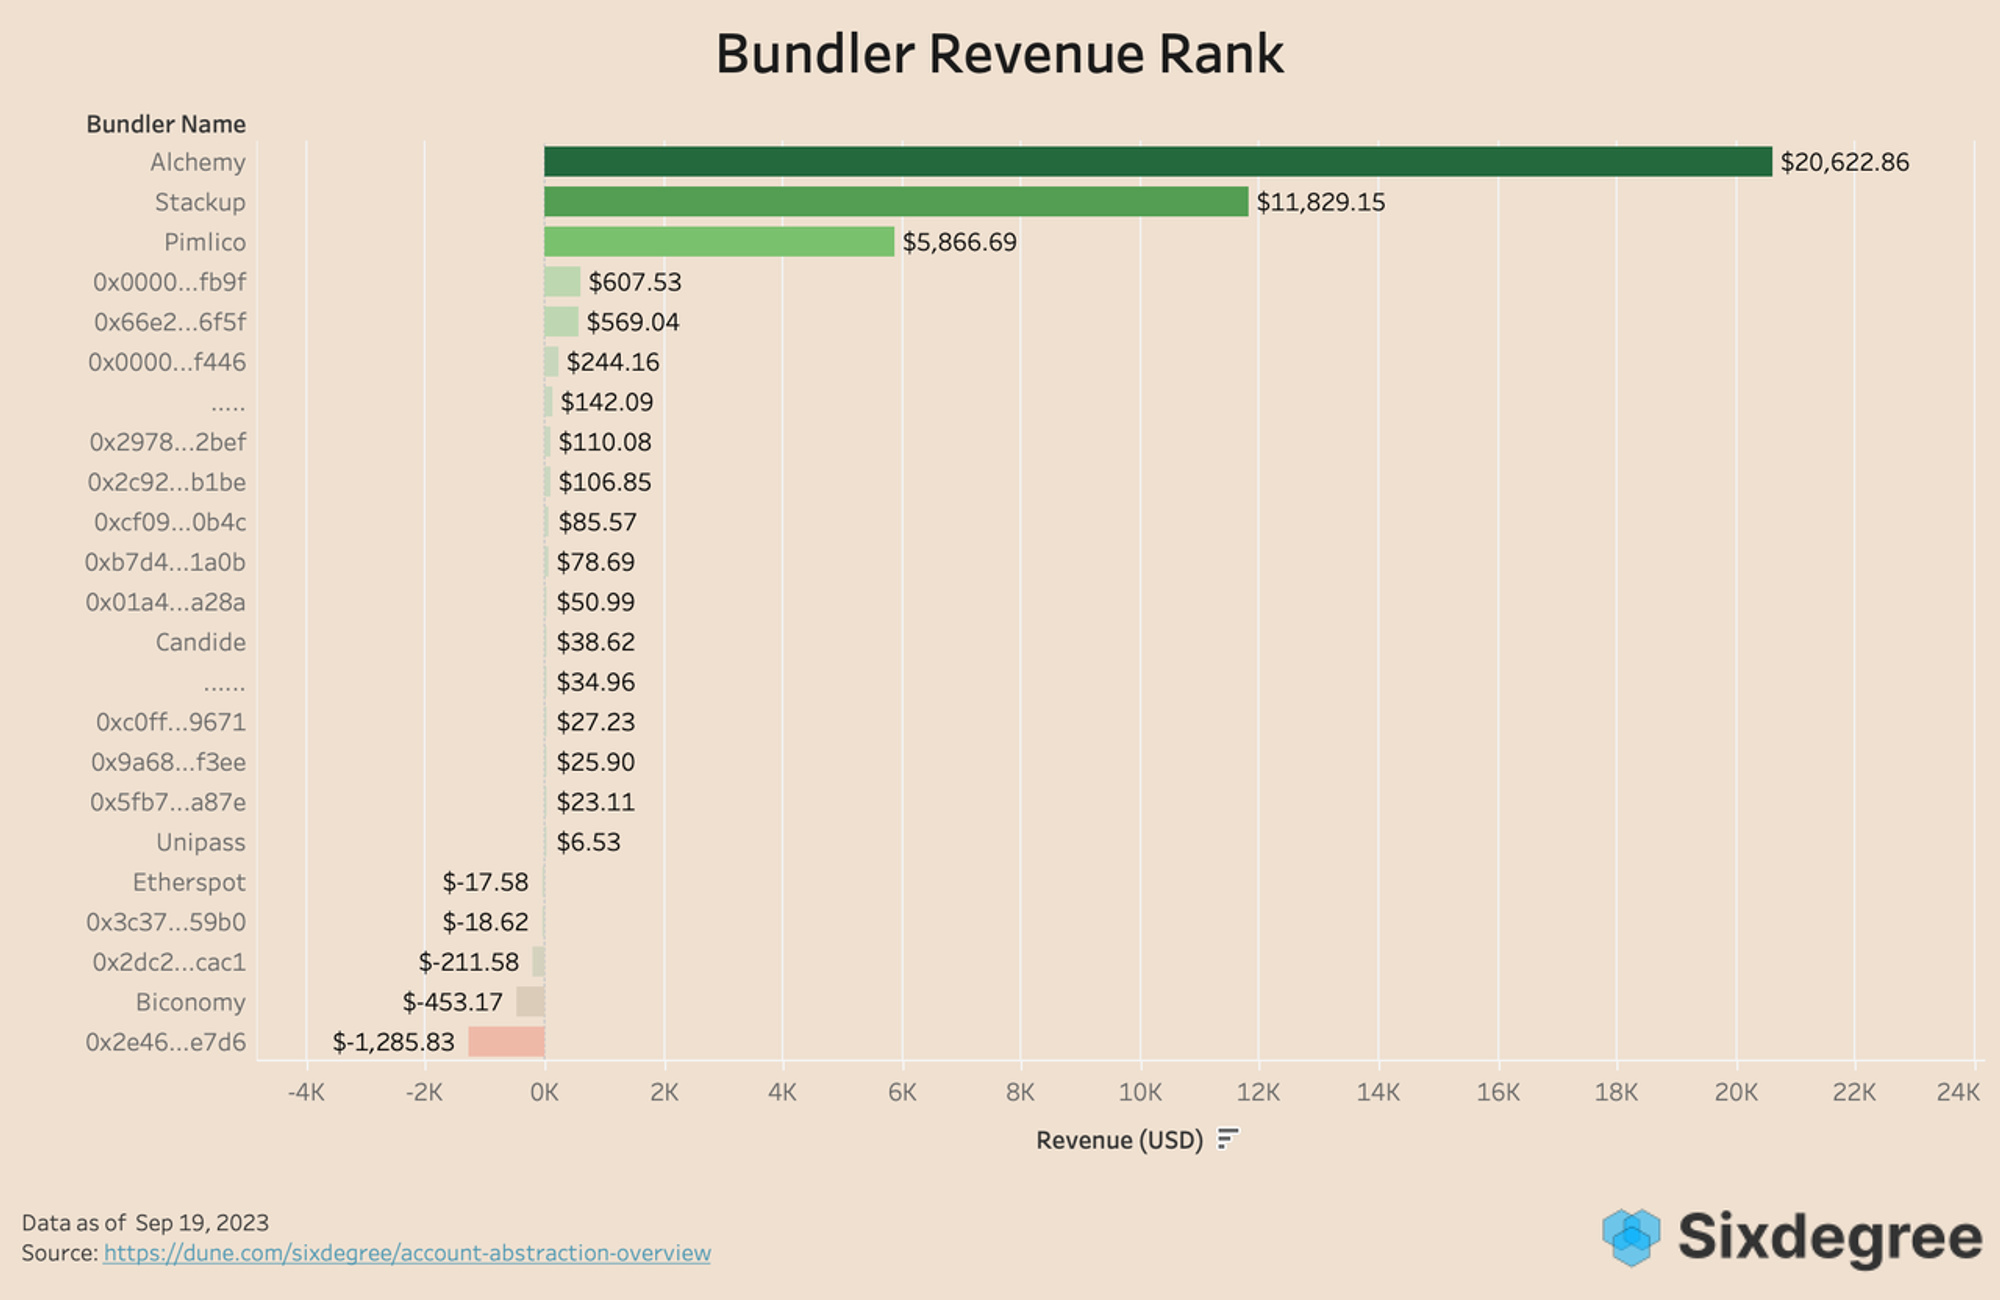Click the 0x0000...fb9f revenue bar
2000x1300 pixels.
pos(562,282)
